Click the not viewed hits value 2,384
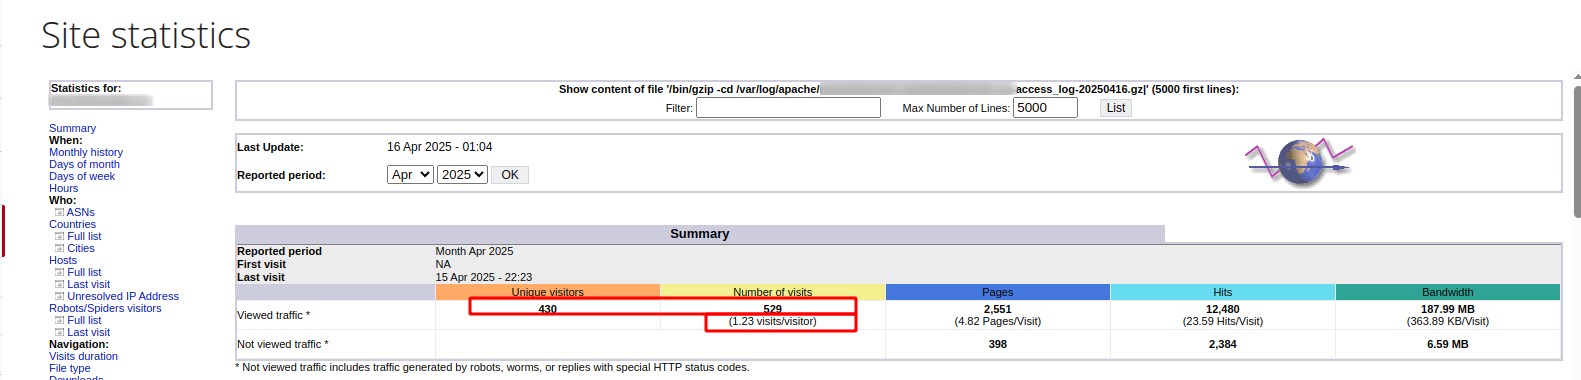Viewport: 1581px width, 380px height. pyautogui.click(x=1223, y=344)
